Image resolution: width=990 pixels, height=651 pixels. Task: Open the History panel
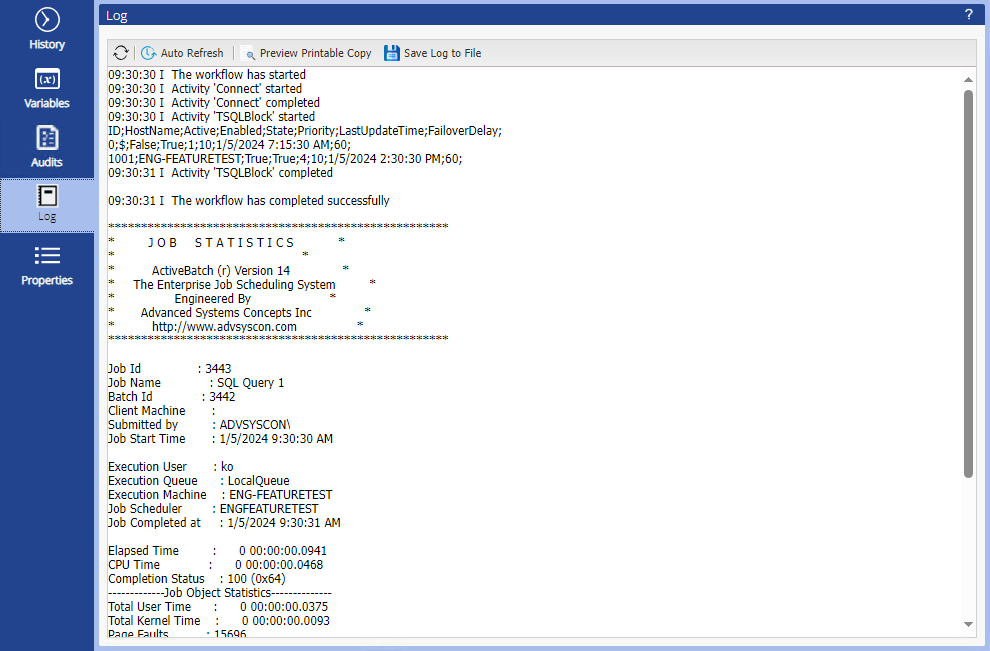(x=46, y=28)
